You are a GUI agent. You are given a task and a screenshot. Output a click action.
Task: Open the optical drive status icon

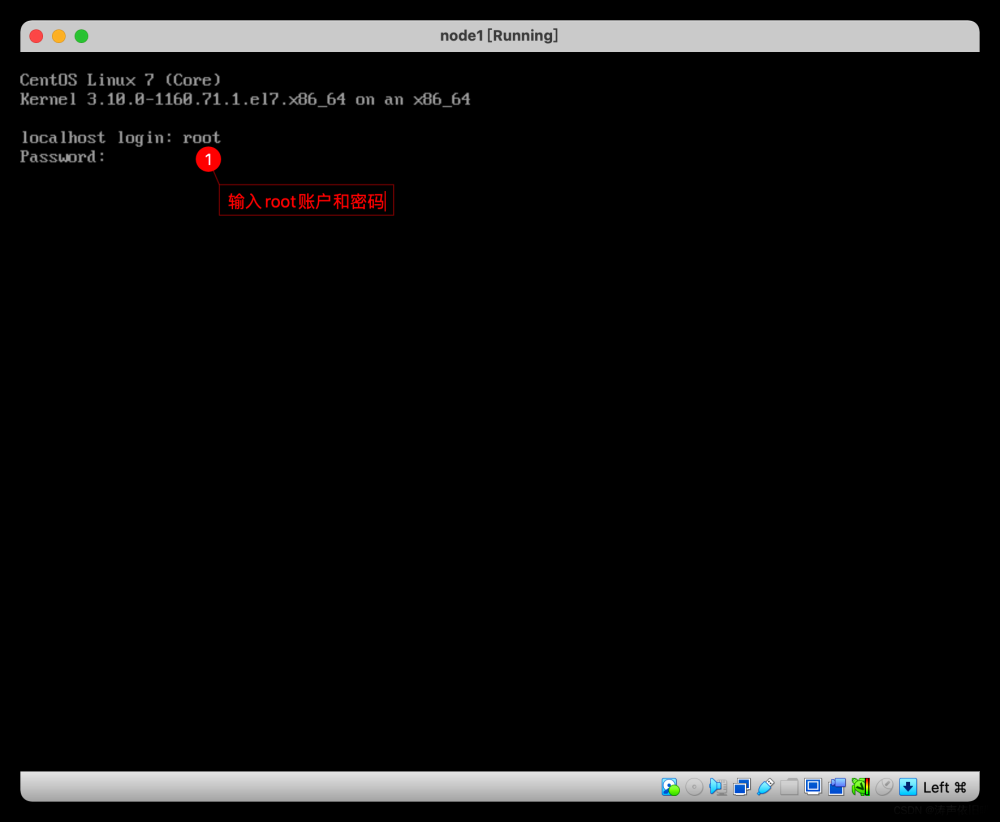(694, 787)
